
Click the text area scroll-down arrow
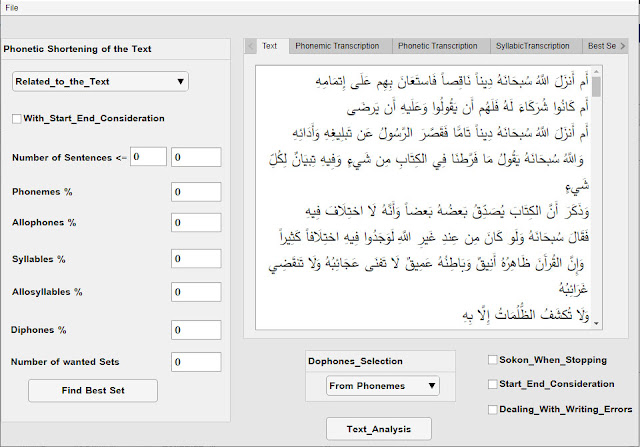(x=596, y=323)
